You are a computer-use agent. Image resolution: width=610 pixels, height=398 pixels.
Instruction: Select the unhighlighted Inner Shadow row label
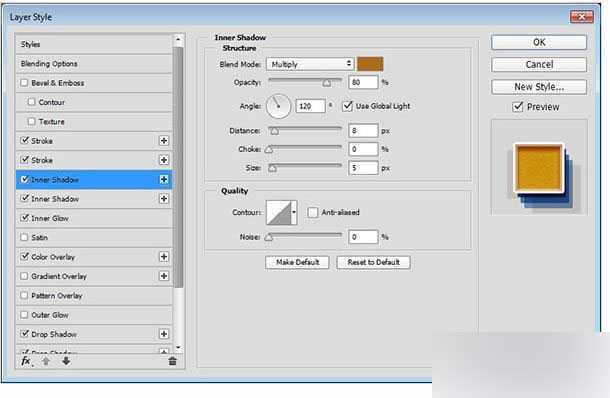click(x=55, y=199)
